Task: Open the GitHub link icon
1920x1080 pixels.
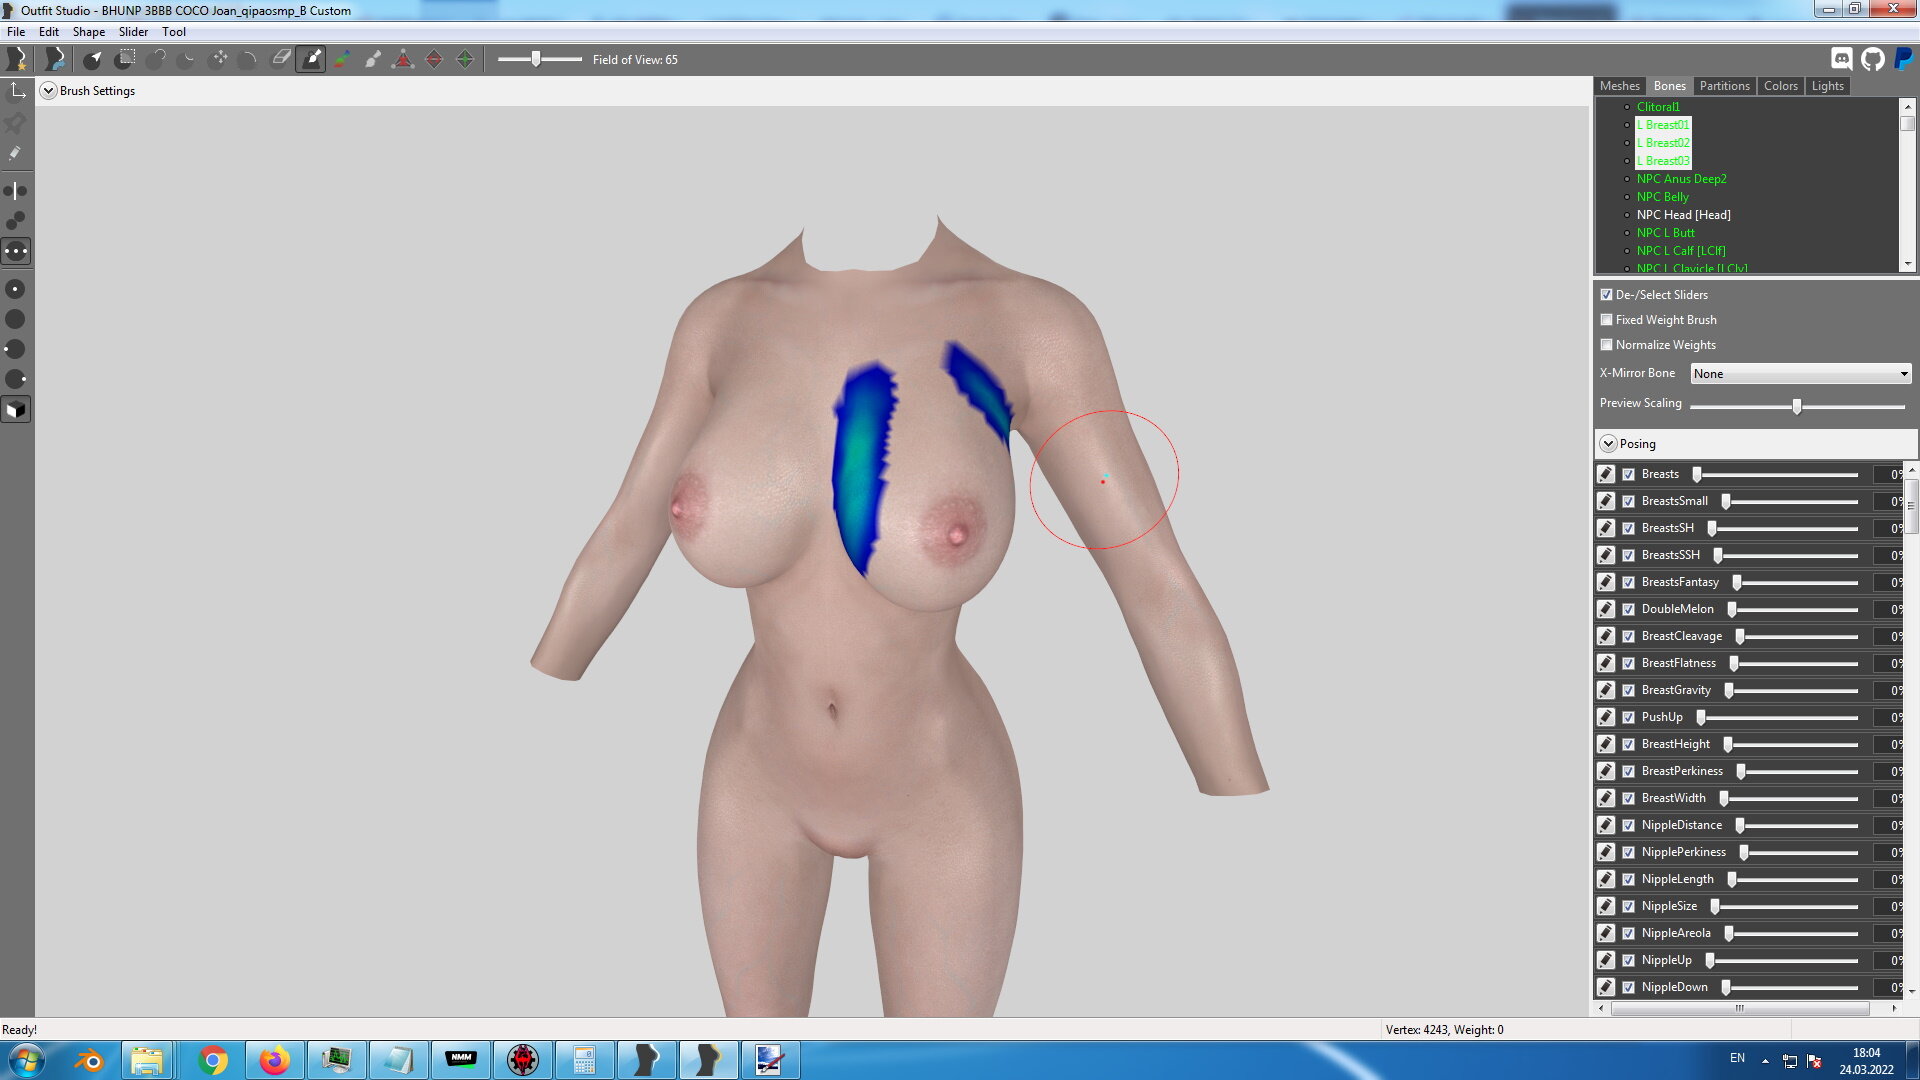Action: [x=1873, y=59]
